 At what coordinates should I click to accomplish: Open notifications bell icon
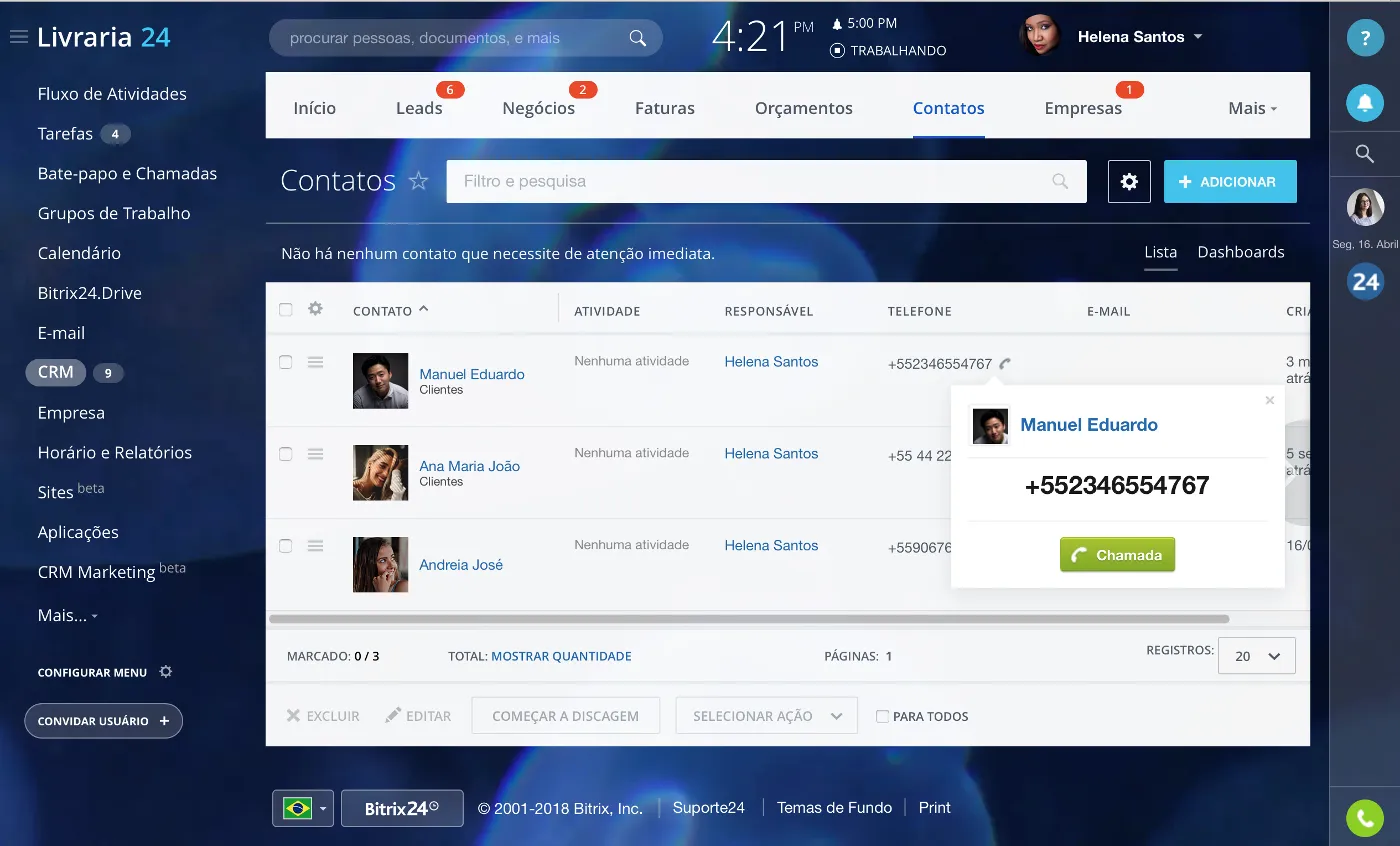click(x=1364, y=102)
